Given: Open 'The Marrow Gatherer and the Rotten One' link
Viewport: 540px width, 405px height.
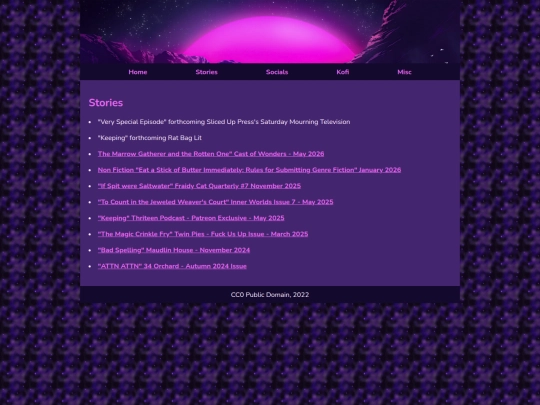Looking at the screenshot, I should 211,154.
